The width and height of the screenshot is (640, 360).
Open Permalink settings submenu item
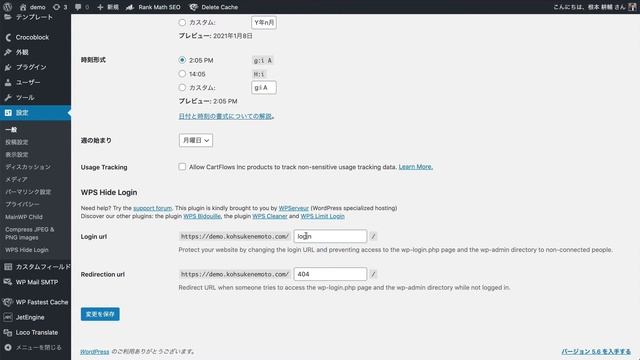(28, 192)
